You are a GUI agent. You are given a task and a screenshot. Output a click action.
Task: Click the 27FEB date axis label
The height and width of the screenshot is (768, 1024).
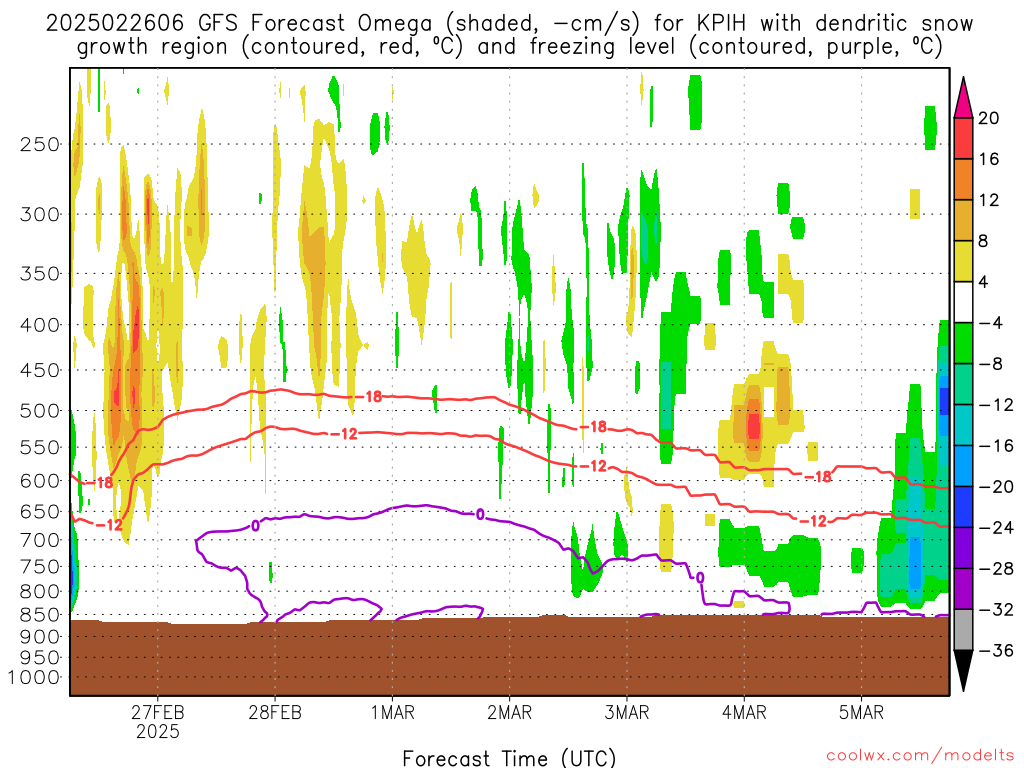point(157,712)
